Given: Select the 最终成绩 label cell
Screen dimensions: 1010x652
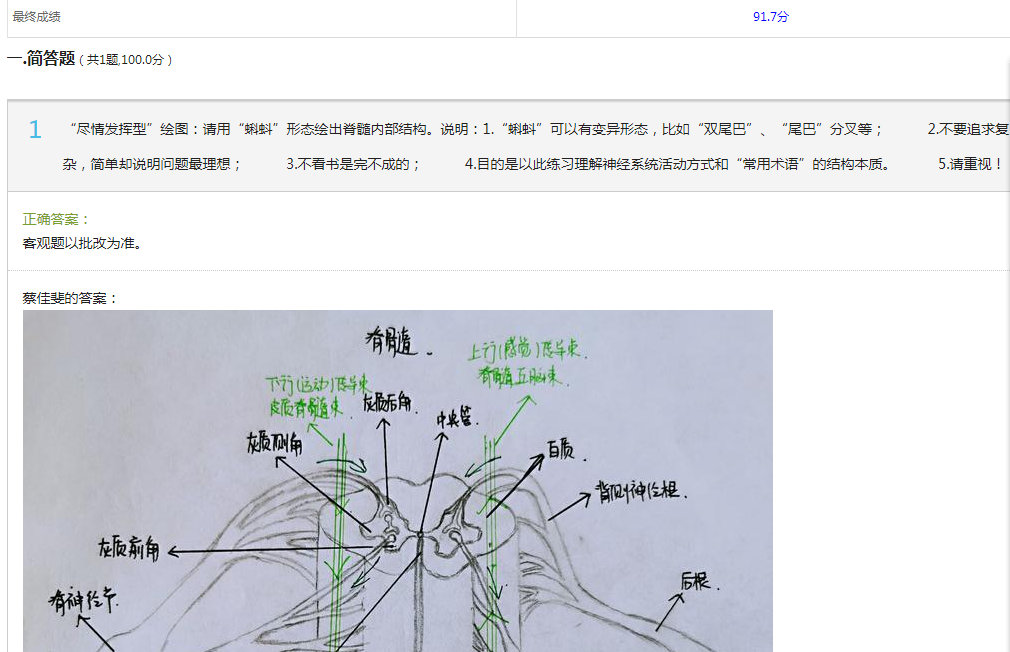Looking at the screenshot, I should tap(37, 17).
